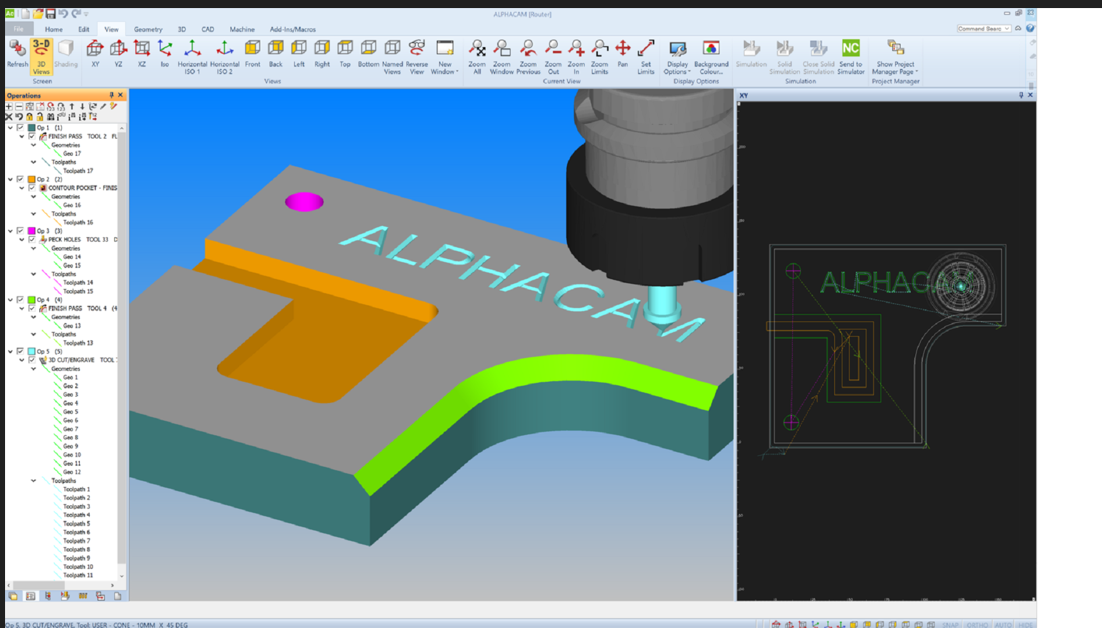This screenshot has height=628, width=1102.
Task: Toggle the PECK HOLES checkbox
Action: pyautogui.click(x=32, y=240)
